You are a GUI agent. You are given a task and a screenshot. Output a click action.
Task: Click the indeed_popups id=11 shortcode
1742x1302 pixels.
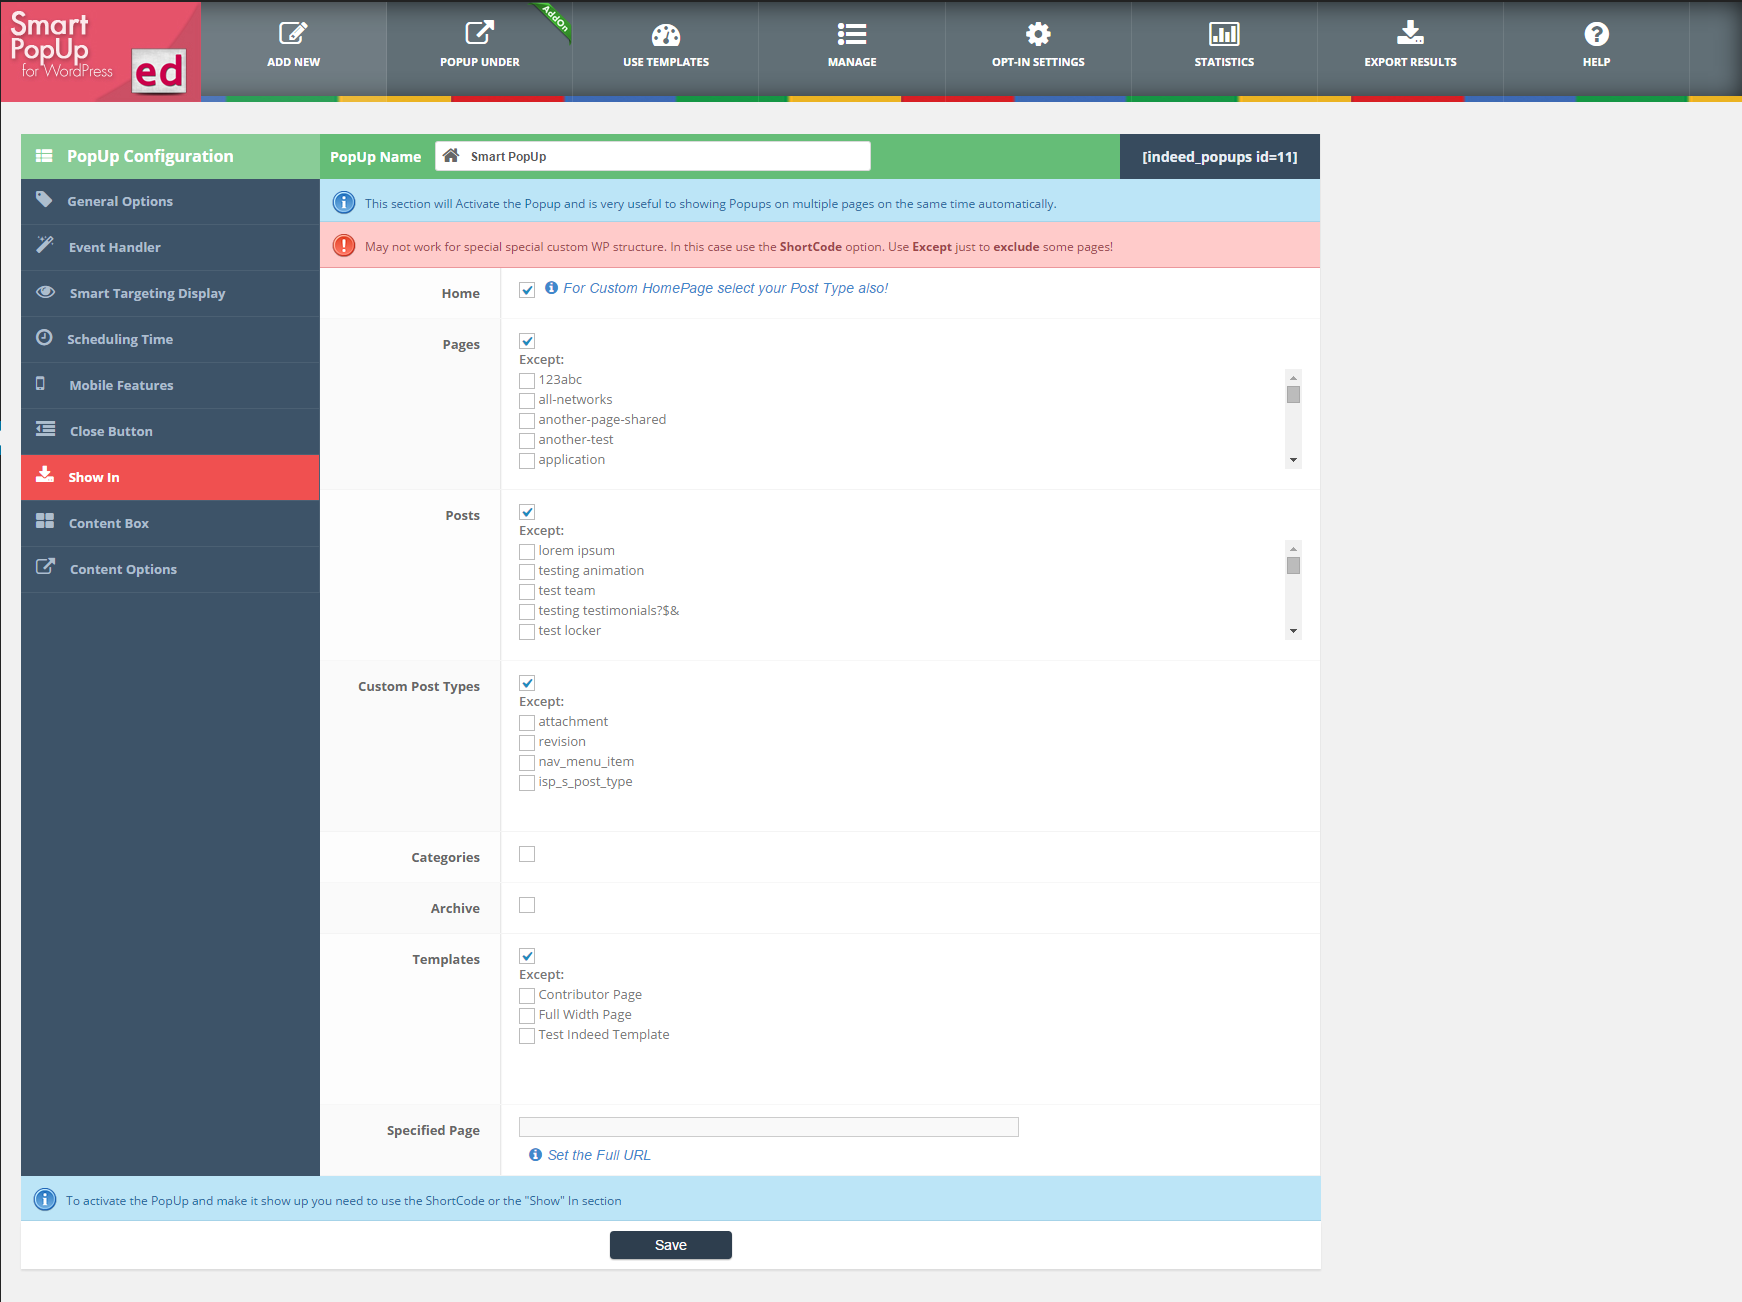coord(1220,157)
